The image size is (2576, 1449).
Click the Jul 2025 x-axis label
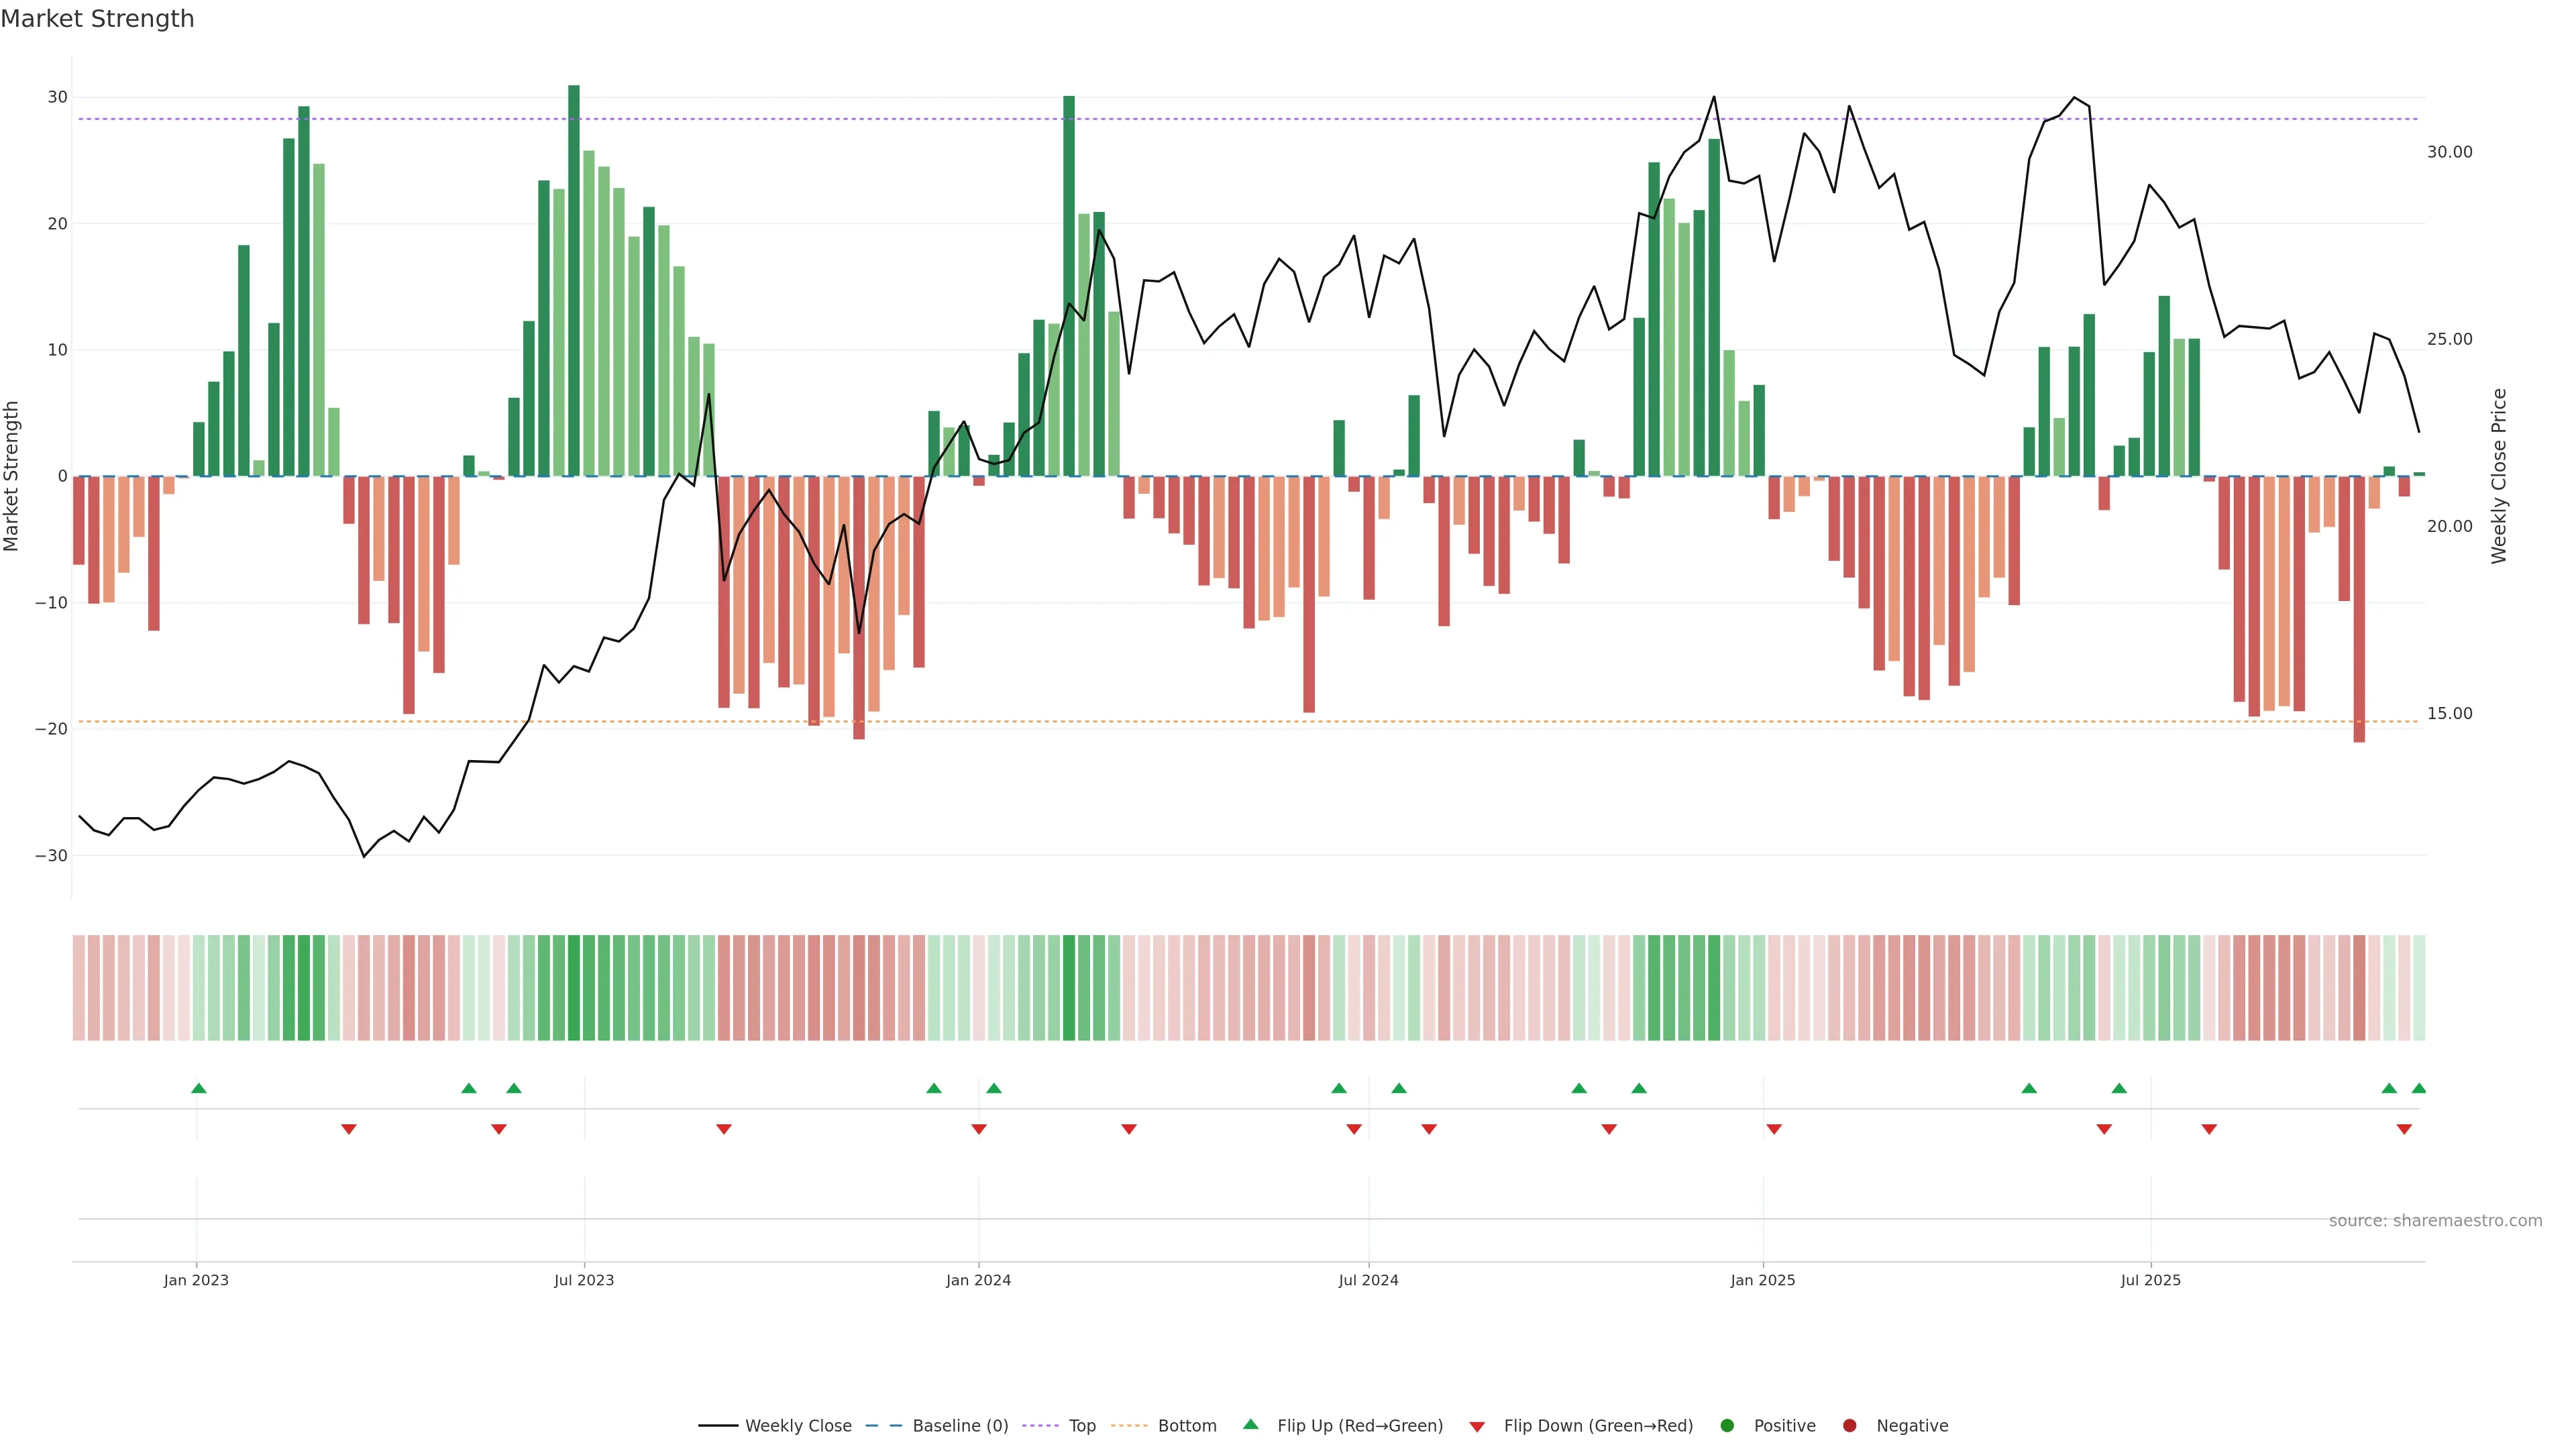2150,1280
